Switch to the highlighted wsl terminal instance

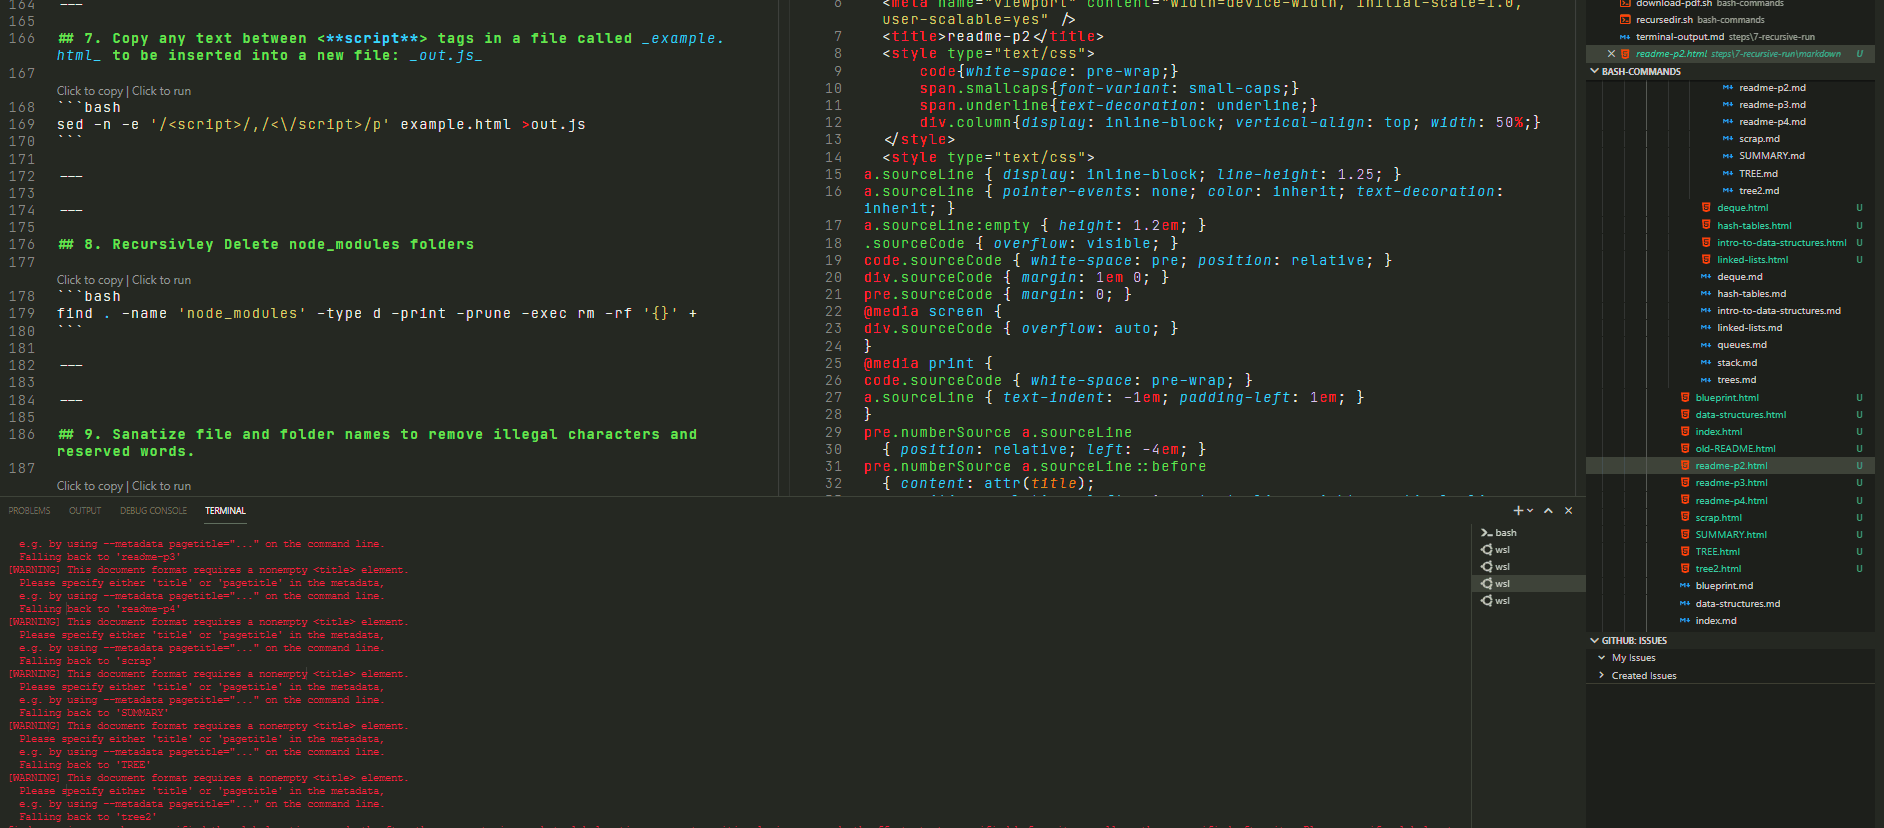(1502, 584)
